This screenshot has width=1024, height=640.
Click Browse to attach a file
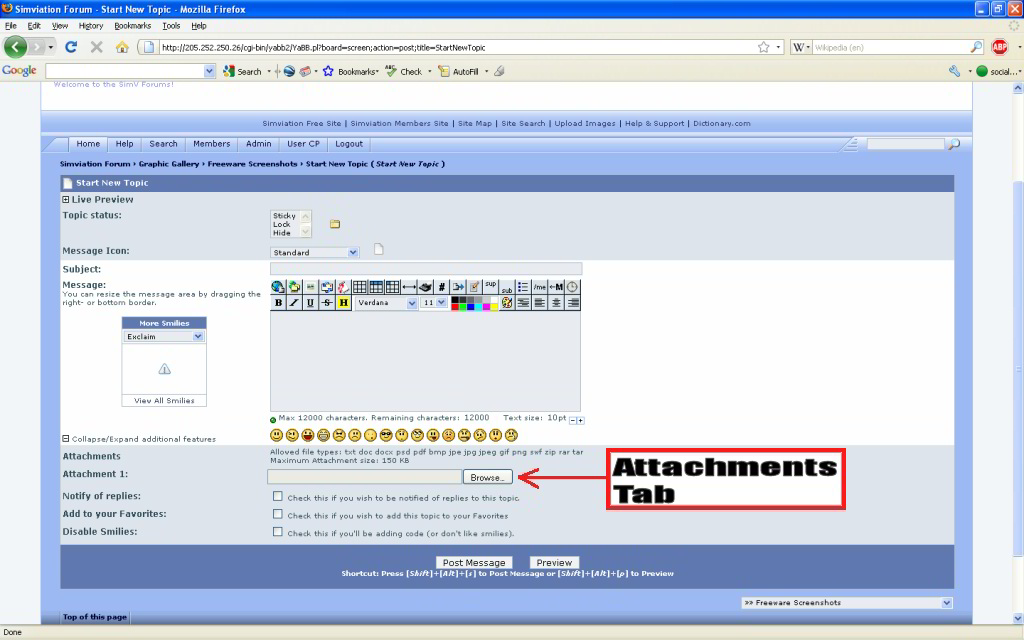488,478
